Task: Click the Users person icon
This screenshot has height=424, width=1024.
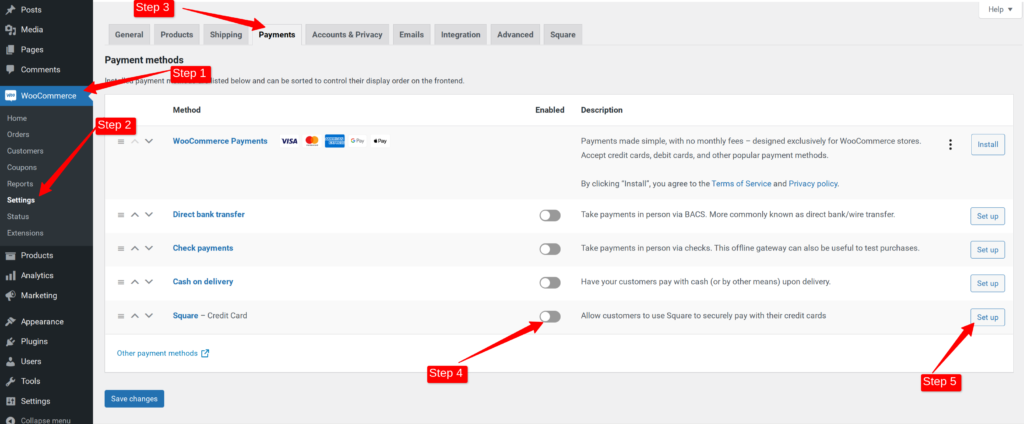Action: pyautogui.click(x=10, y=361)
